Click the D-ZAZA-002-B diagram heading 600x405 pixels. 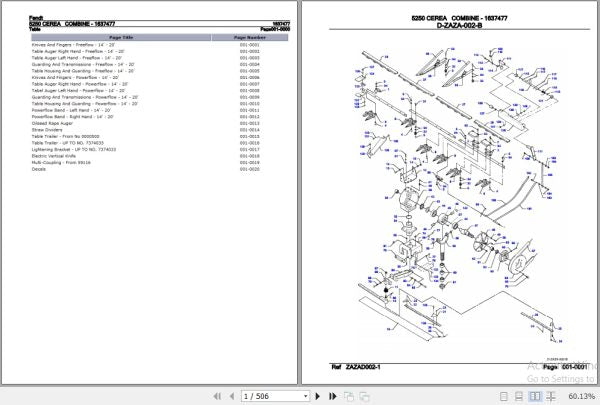[459, 26]
